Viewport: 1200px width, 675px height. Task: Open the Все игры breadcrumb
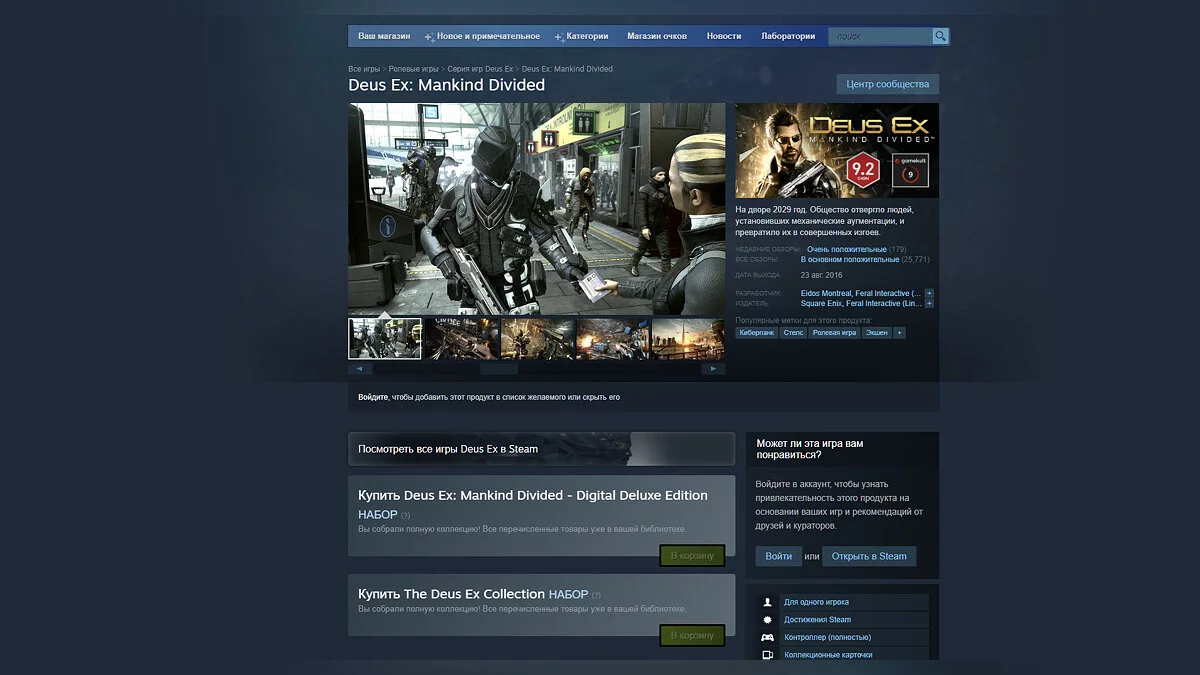362,69
